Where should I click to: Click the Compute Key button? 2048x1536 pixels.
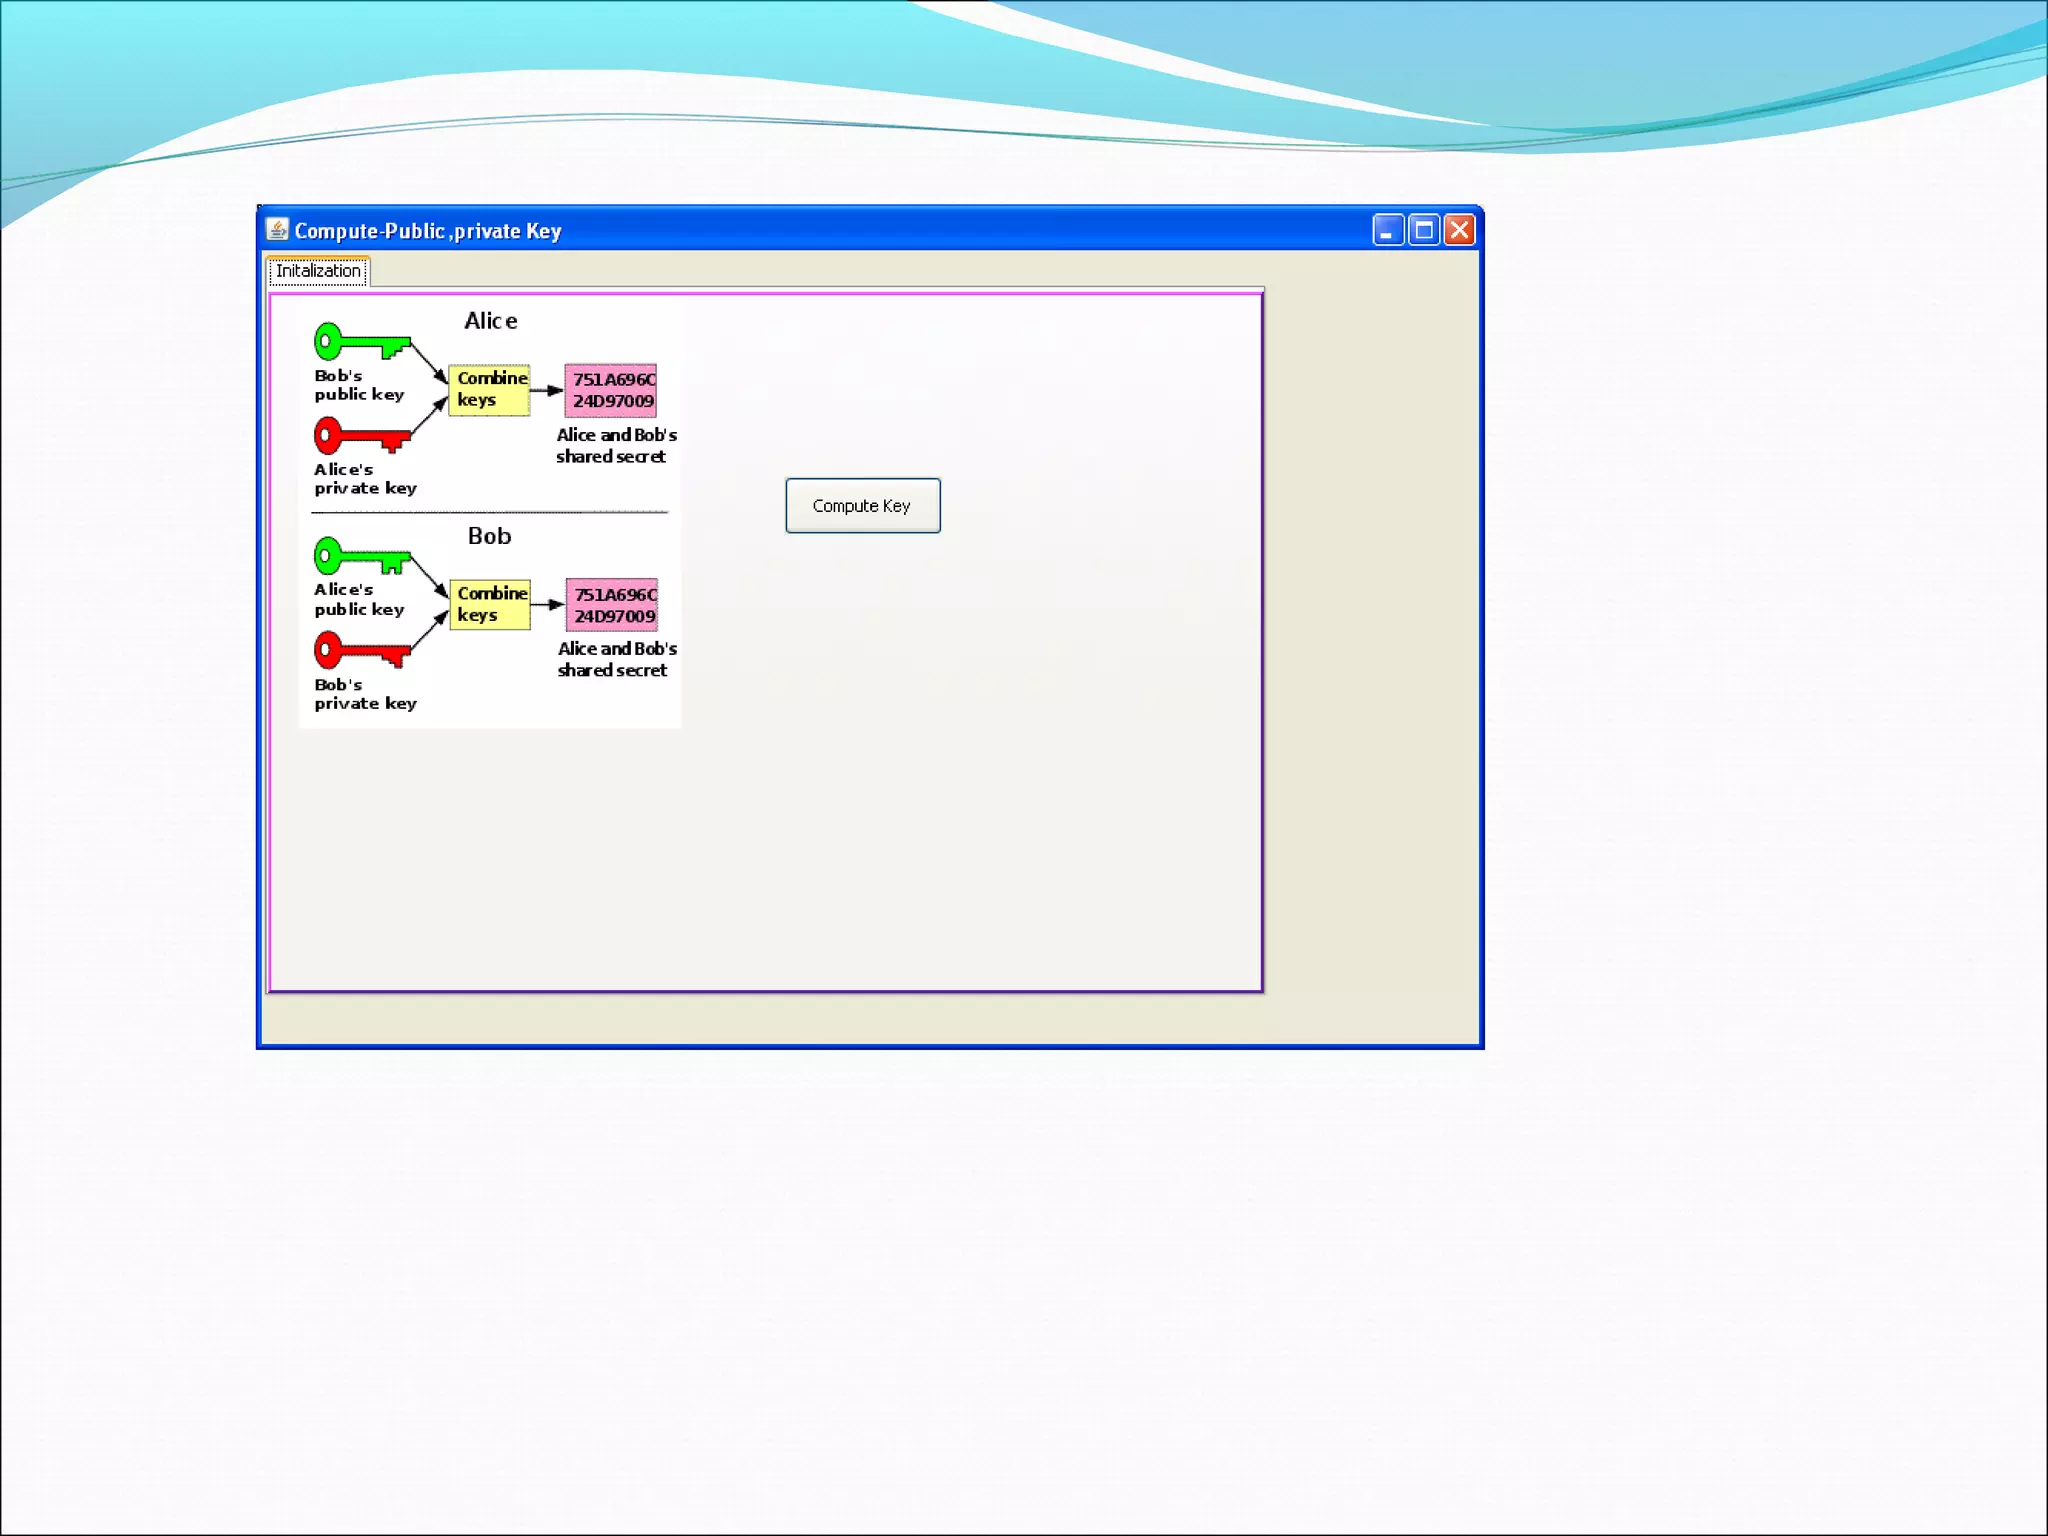(x=862, y=506)
